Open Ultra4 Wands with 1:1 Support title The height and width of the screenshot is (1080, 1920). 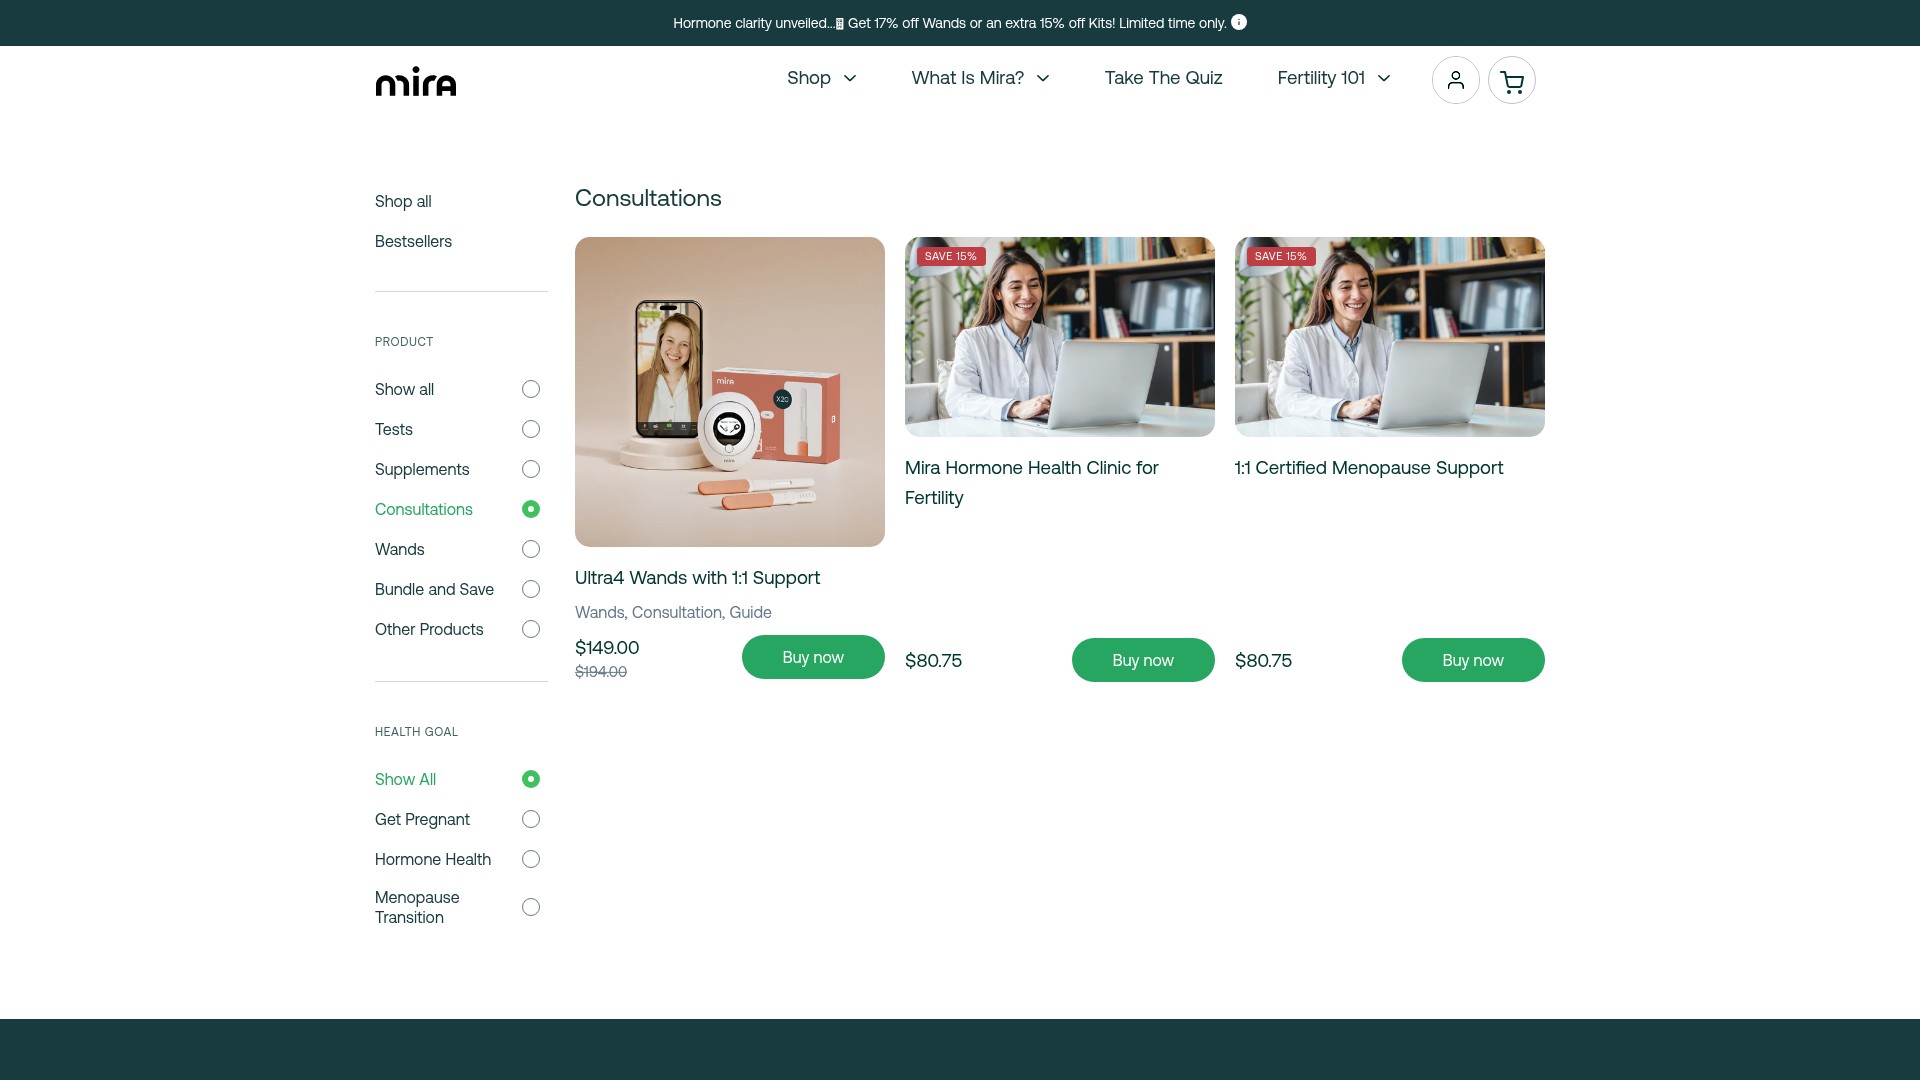pyautogui.click(x=697, y=578)
